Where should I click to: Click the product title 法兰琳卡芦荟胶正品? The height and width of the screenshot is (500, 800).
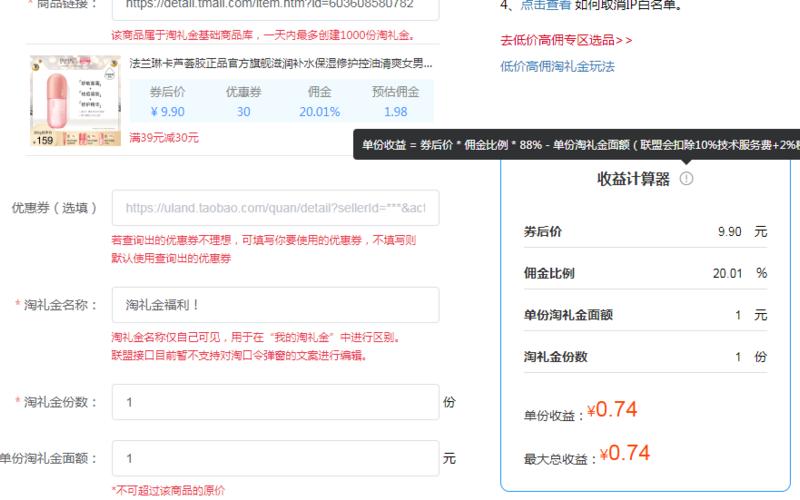[x=281, y=63]
